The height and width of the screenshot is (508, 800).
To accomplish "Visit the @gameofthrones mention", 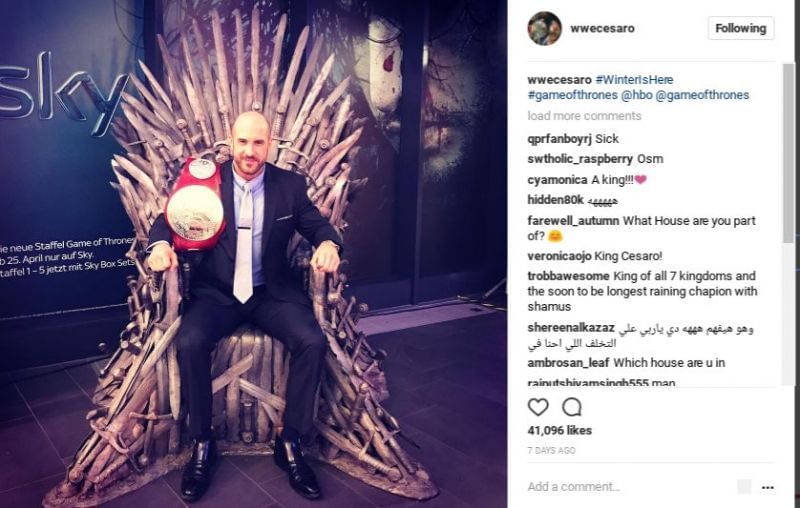I will 702,95.
